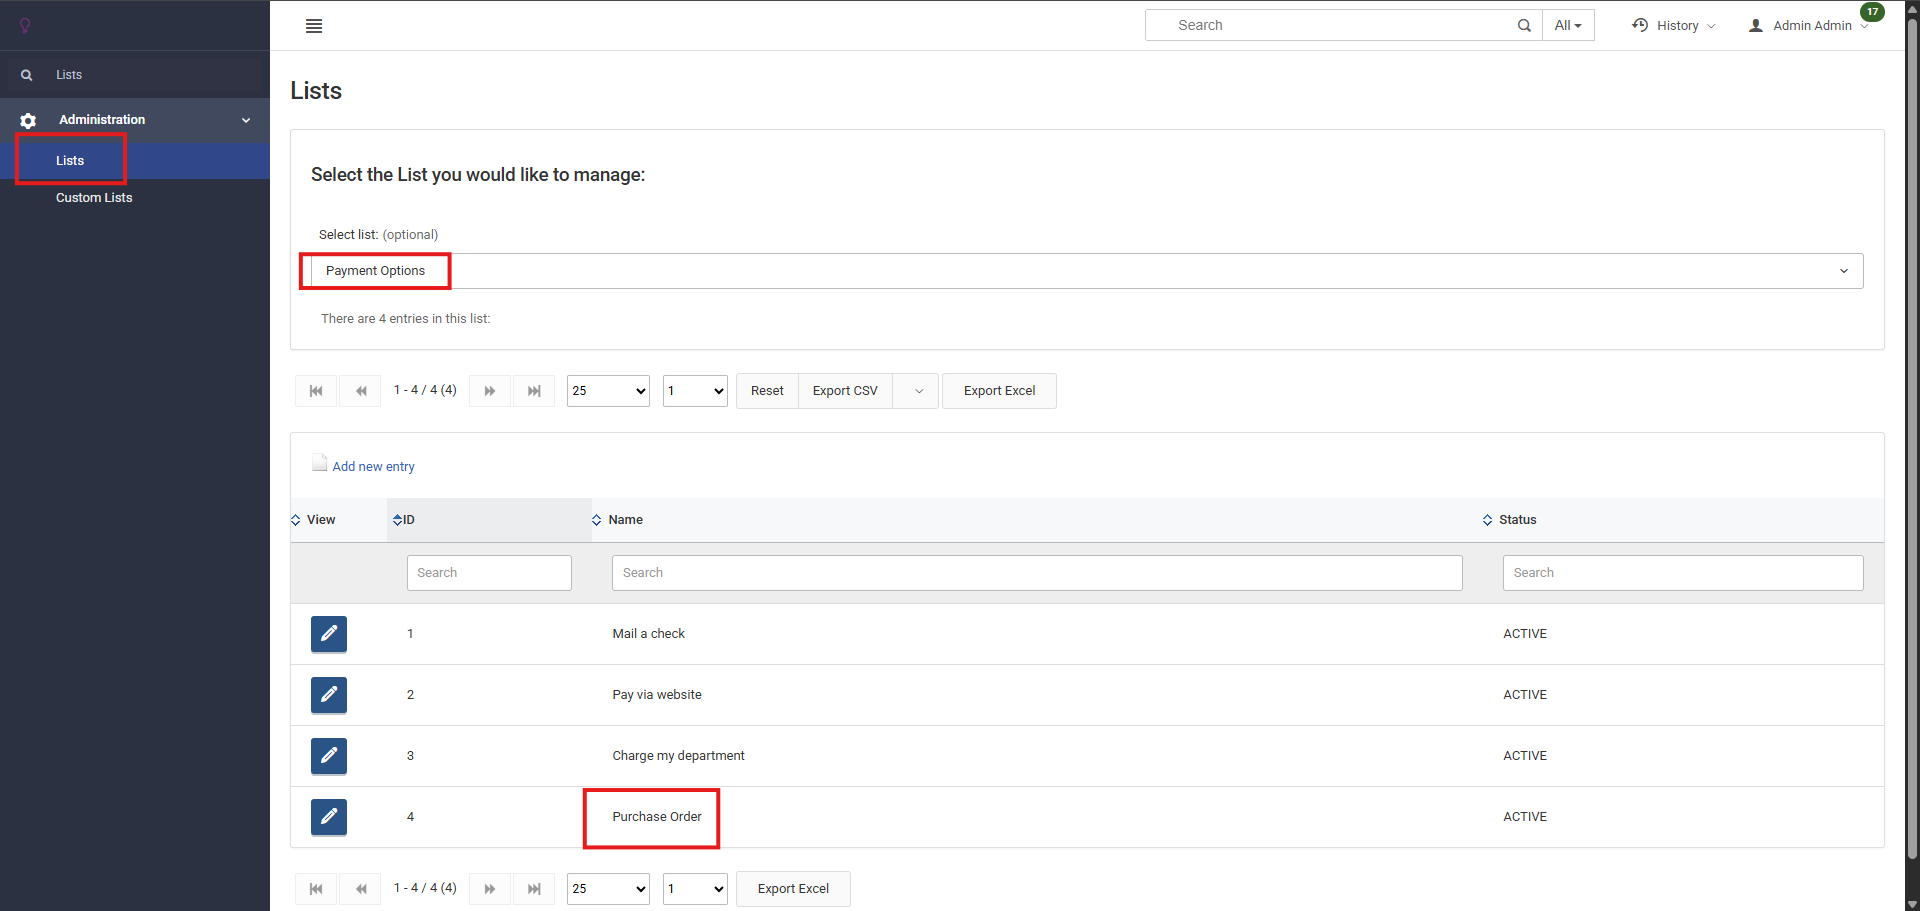Click the logo icon in sidebar header
Image resolution: width=1920 pixels, height=911 pixels.
point(25,25)
